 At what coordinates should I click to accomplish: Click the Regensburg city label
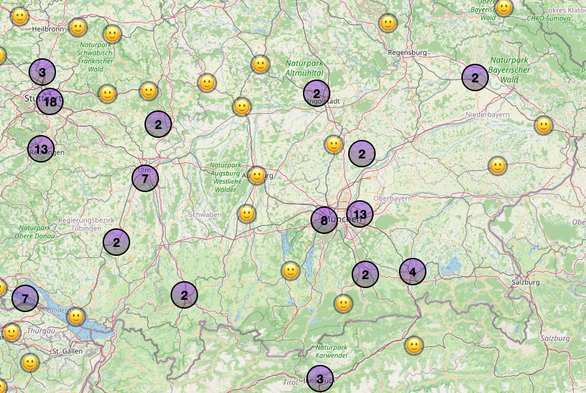click(407, 53)
